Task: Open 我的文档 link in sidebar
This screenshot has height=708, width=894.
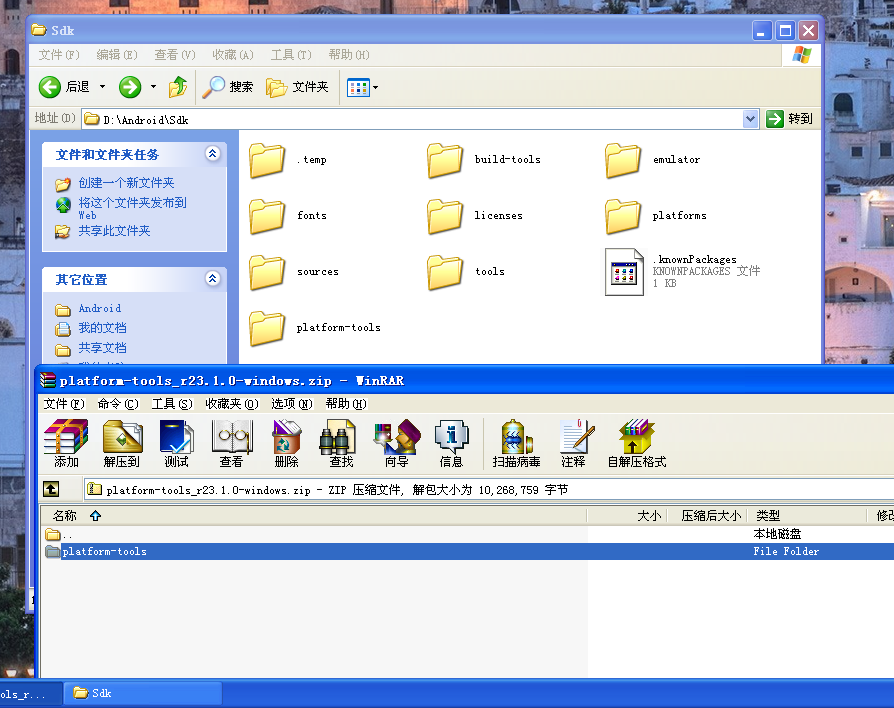Action: point(102,328)
